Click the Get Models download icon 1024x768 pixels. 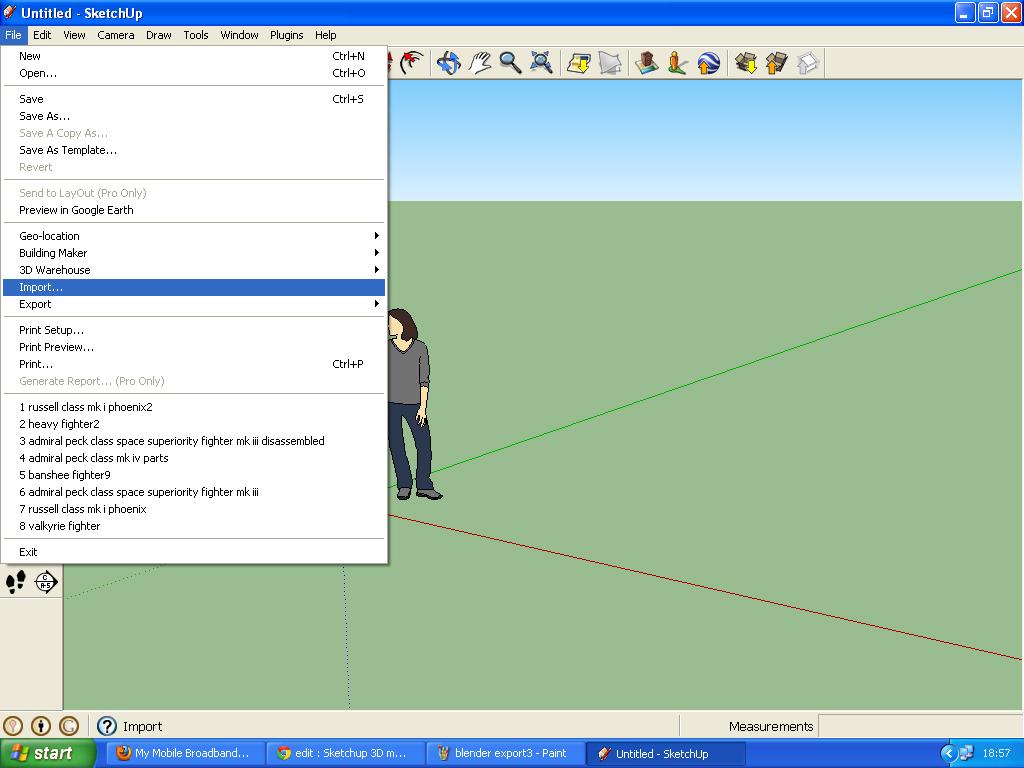[x=746, y=63]
